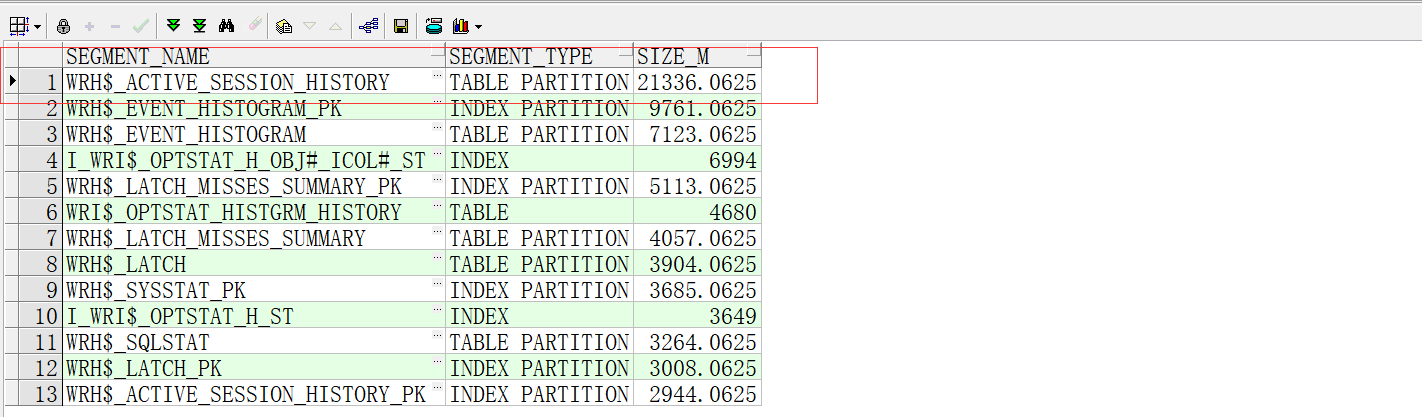Click the lock icon to edit data
The width and height of the screenshot is (1422, 417).
(x=63, y=26)
